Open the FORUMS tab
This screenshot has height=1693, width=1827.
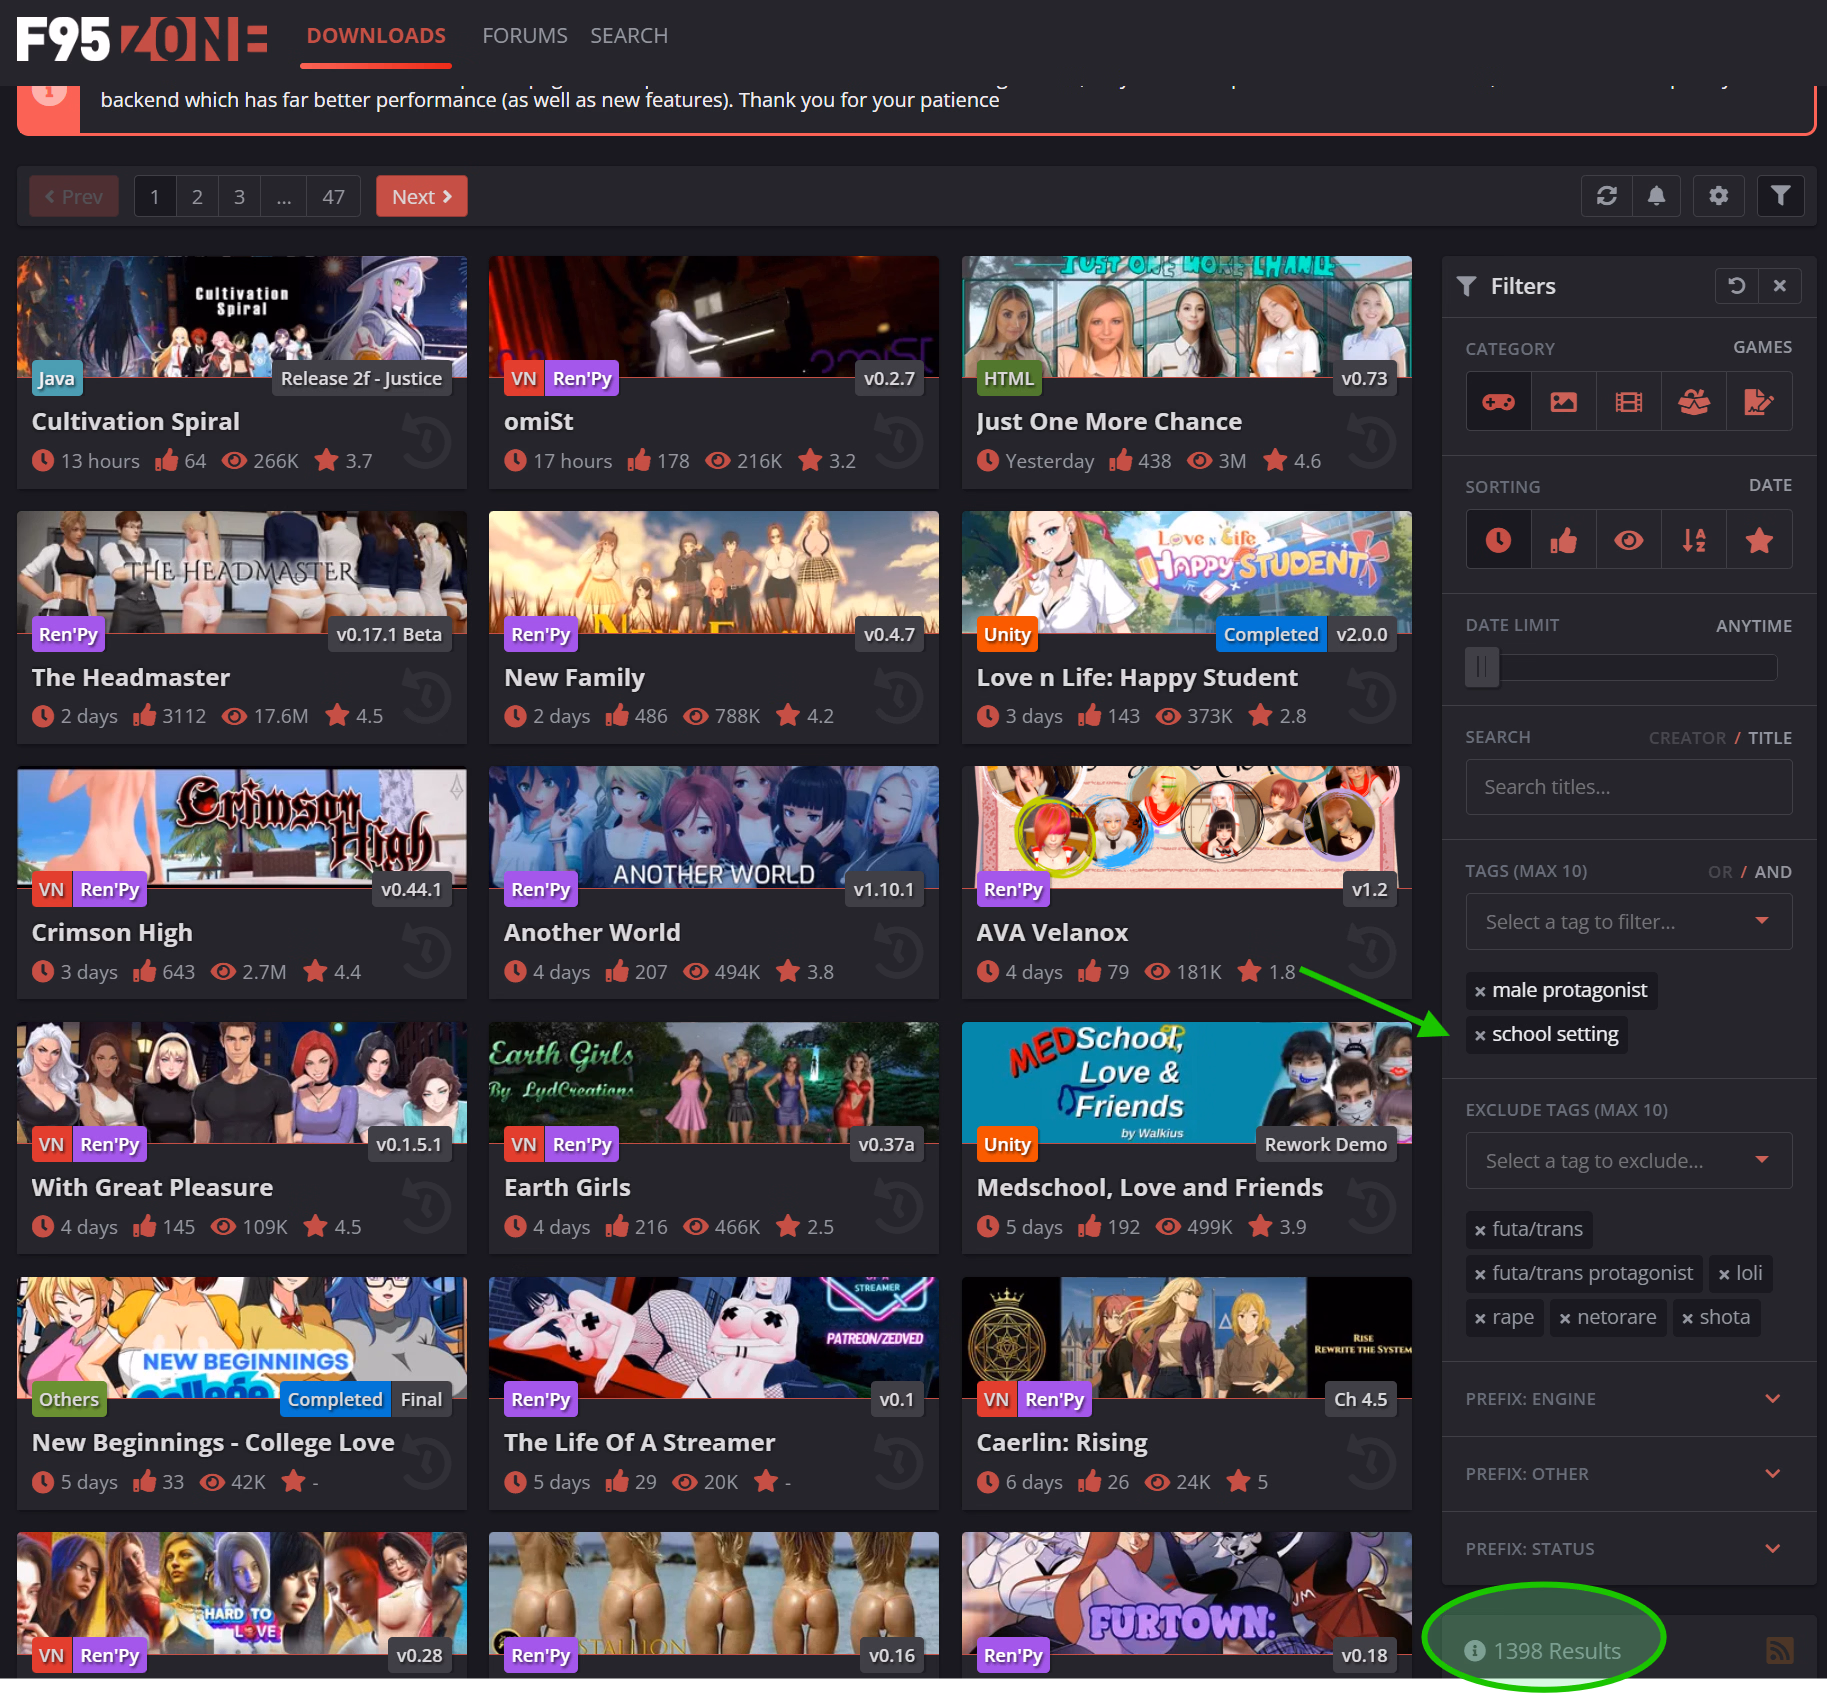tap(524, 36)
